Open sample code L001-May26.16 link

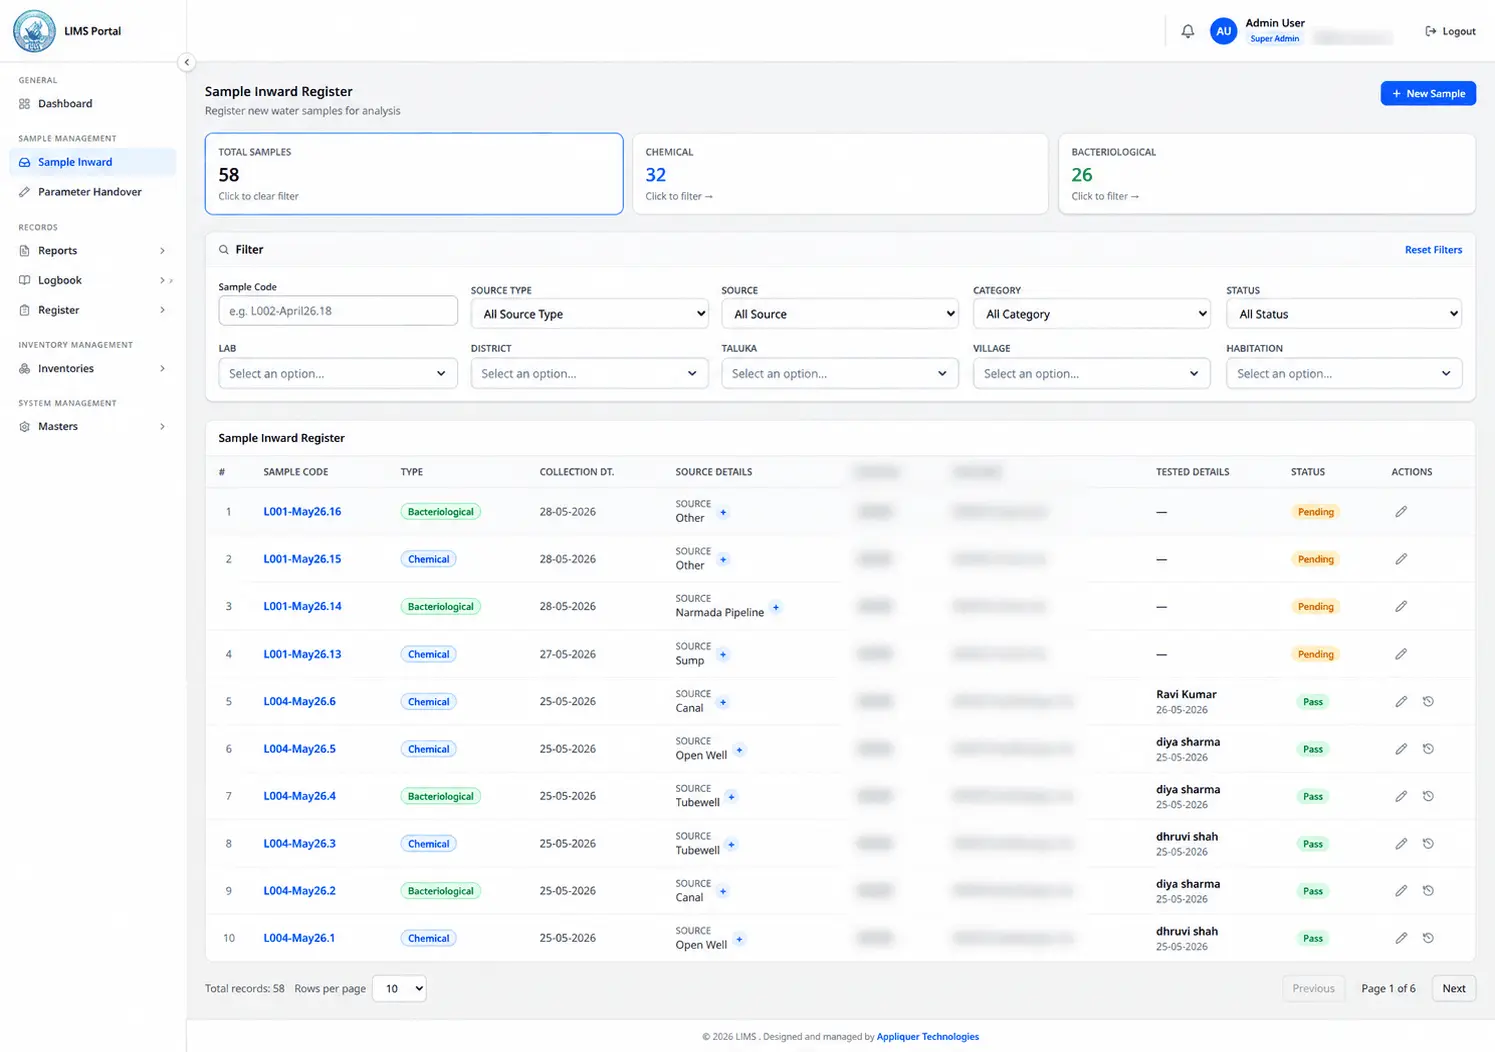click(302, 512)
